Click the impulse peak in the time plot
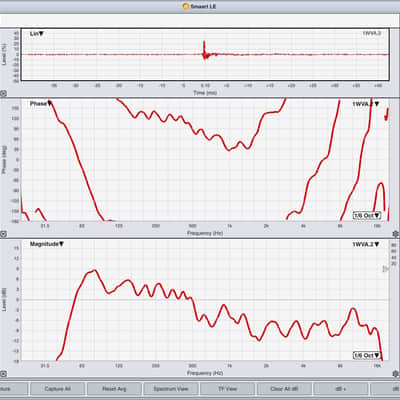The width and height of the screenshot is (400, 400). (204, 43)
